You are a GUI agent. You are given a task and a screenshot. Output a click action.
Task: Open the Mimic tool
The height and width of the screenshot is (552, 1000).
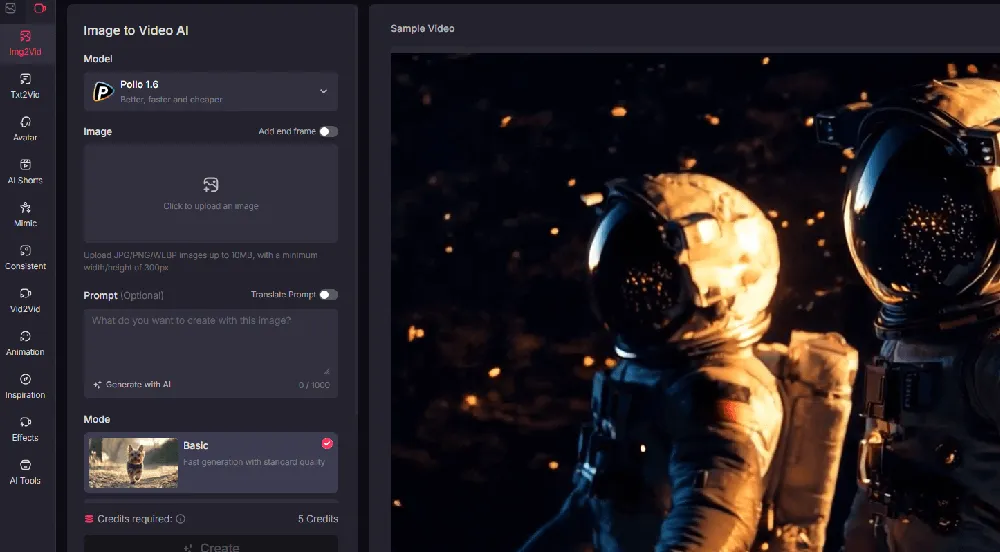click(25, 214)
